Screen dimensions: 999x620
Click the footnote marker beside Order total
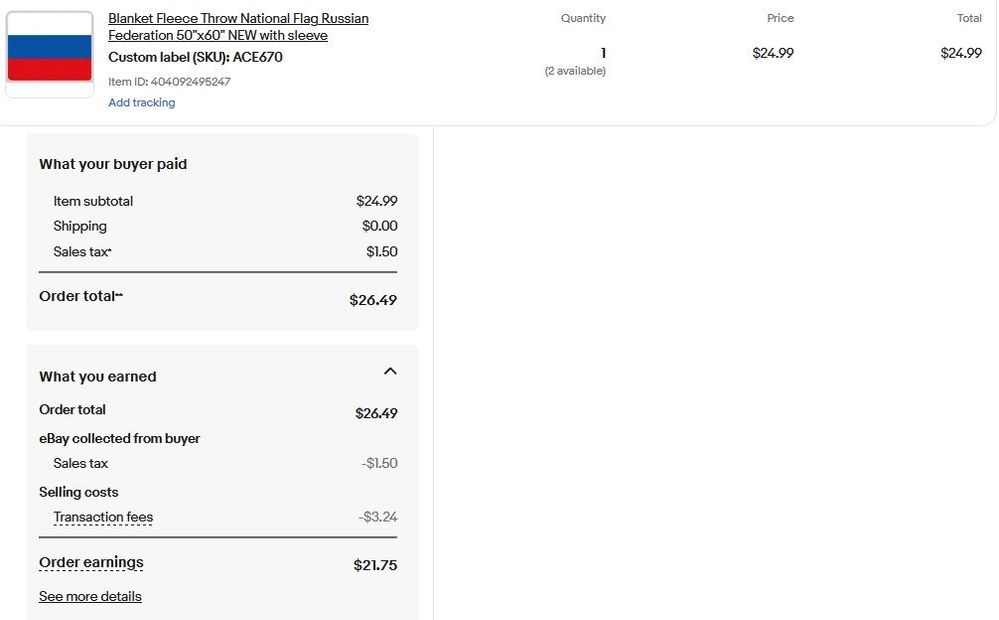[x=119, y=295]
